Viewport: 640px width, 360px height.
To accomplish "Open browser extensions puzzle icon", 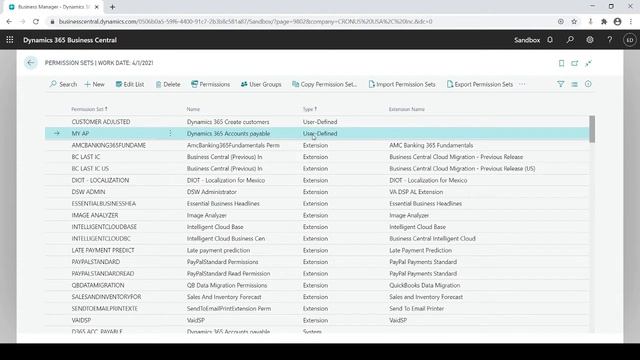I will tap(604, 21).
